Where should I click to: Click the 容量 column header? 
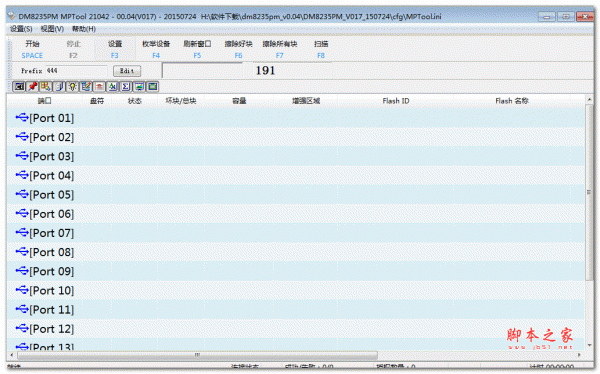tap(239, 101)
